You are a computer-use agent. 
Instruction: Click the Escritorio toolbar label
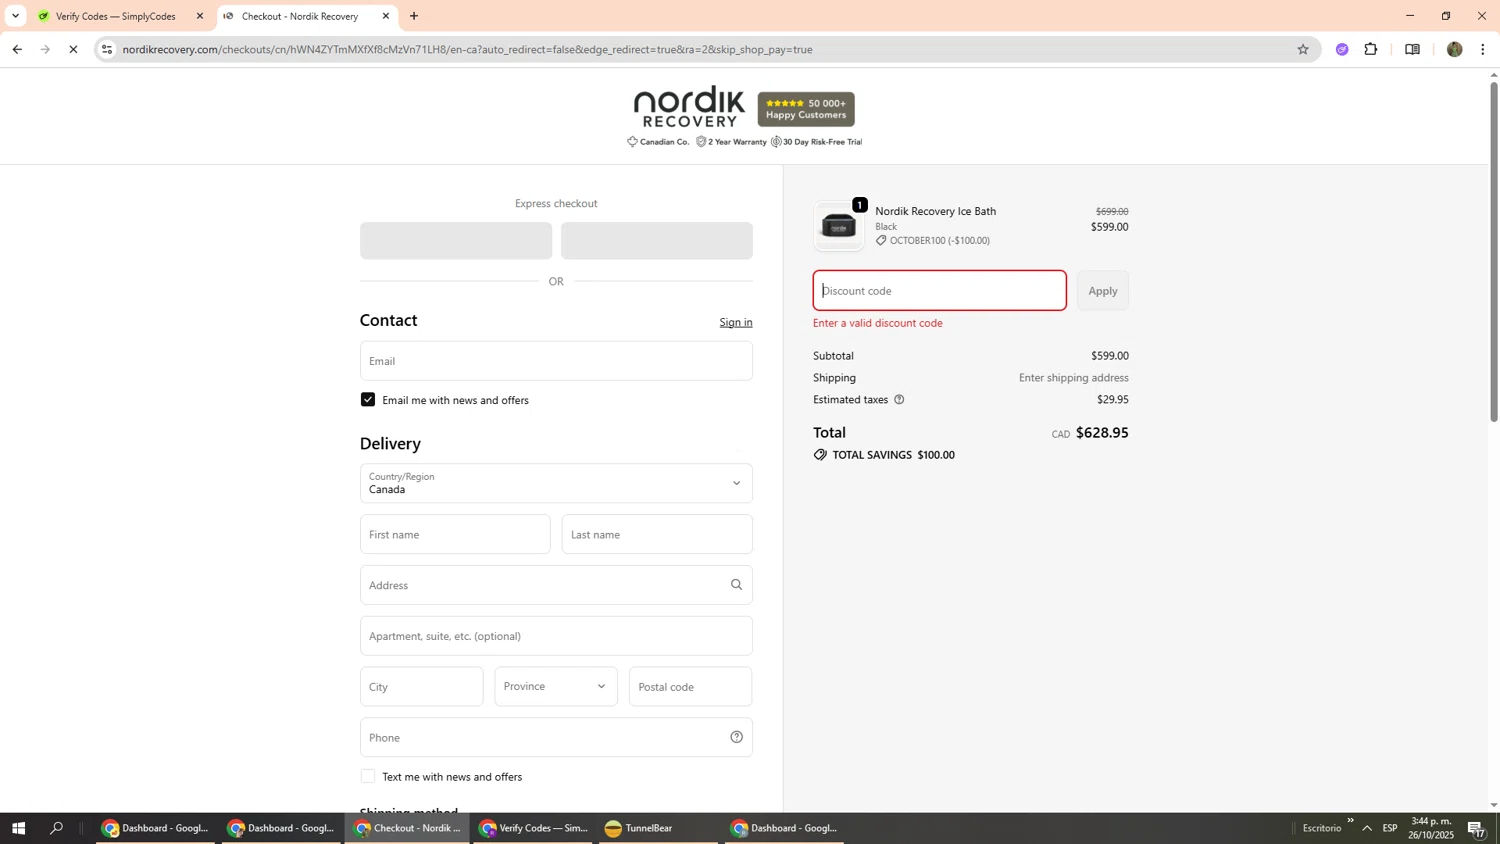pyautogui.click(x=1322, y=828)
